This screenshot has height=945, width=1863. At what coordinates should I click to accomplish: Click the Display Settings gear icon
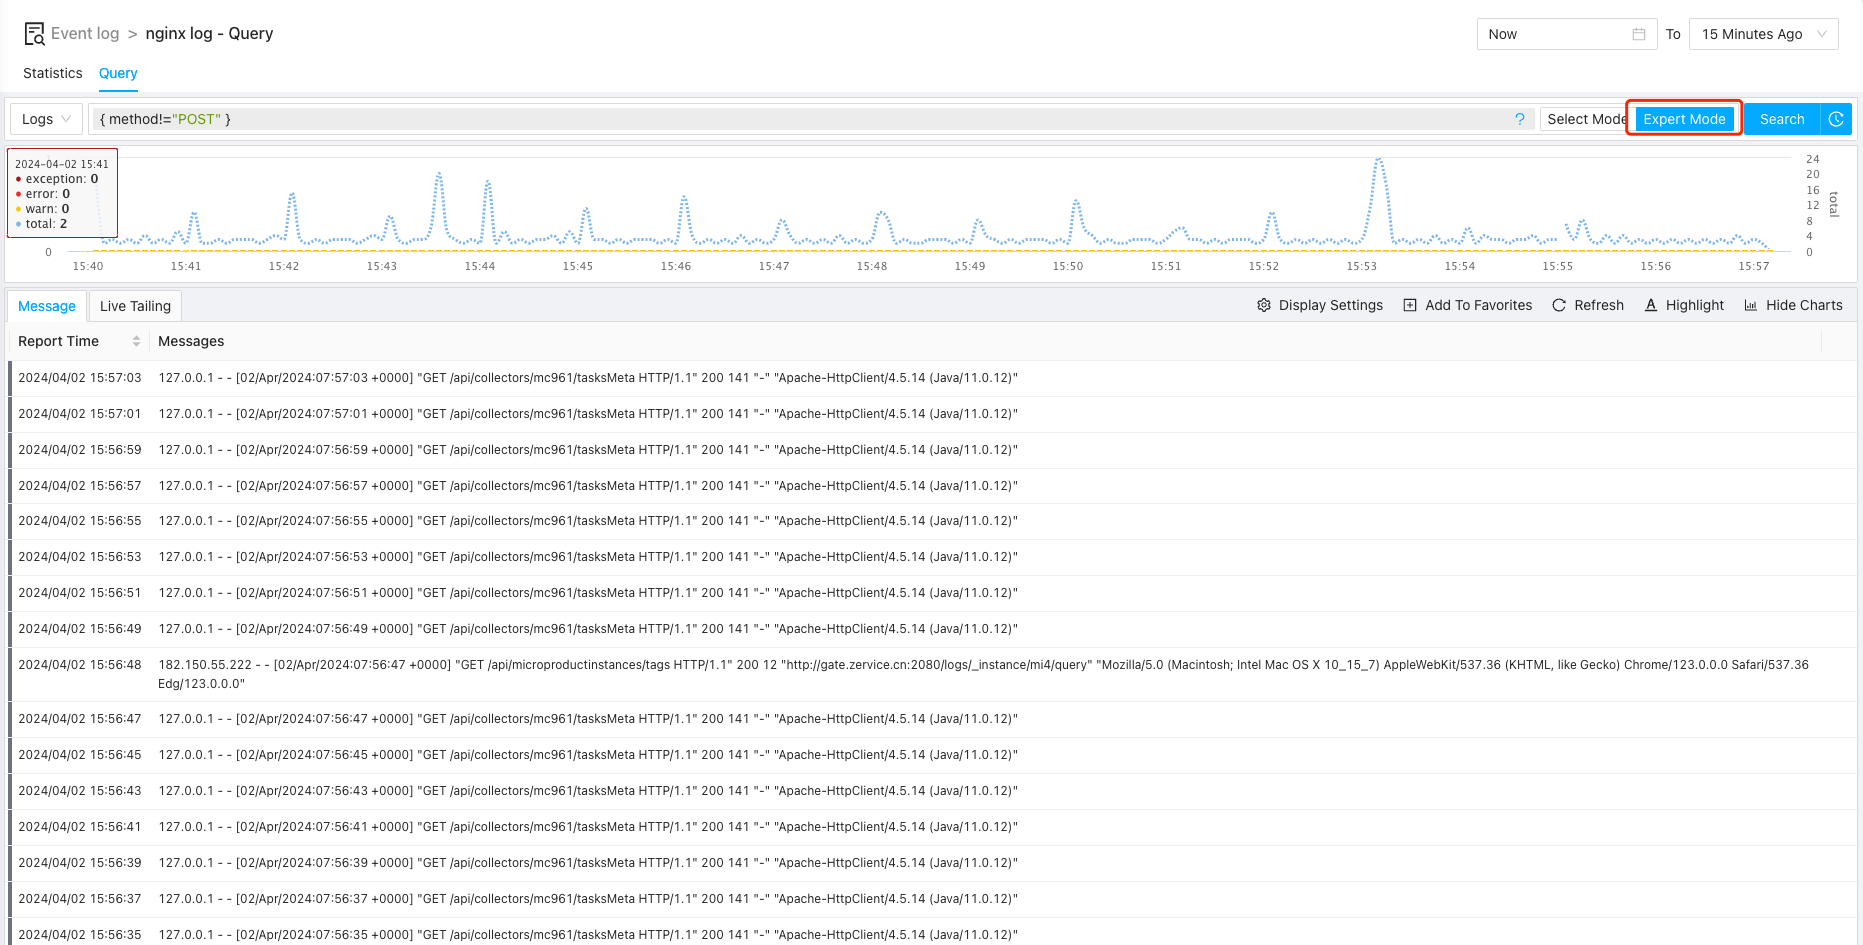point(1264,305)
